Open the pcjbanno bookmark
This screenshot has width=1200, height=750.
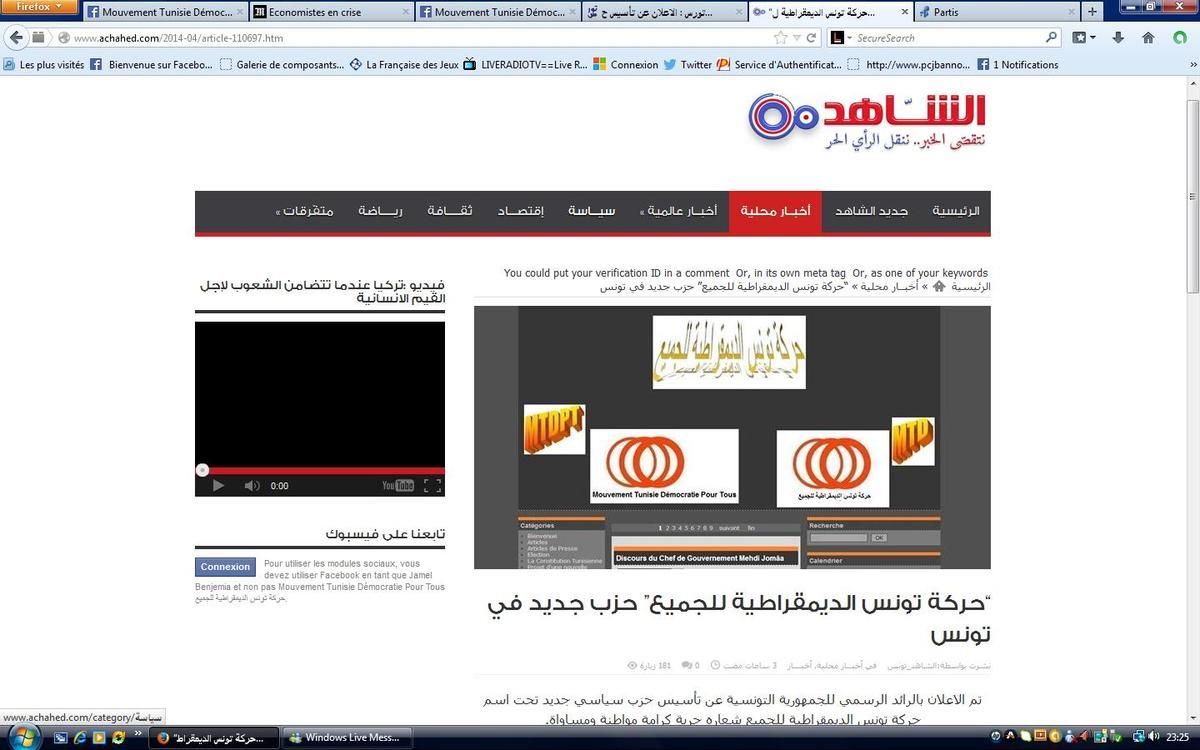click(909, 65)
